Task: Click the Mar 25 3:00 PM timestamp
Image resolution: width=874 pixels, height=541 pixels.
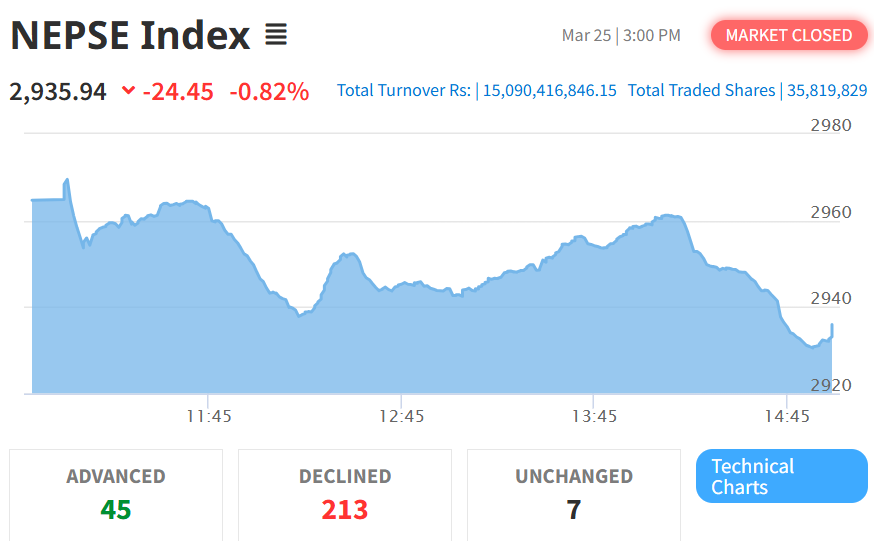Action: point(621,35)
